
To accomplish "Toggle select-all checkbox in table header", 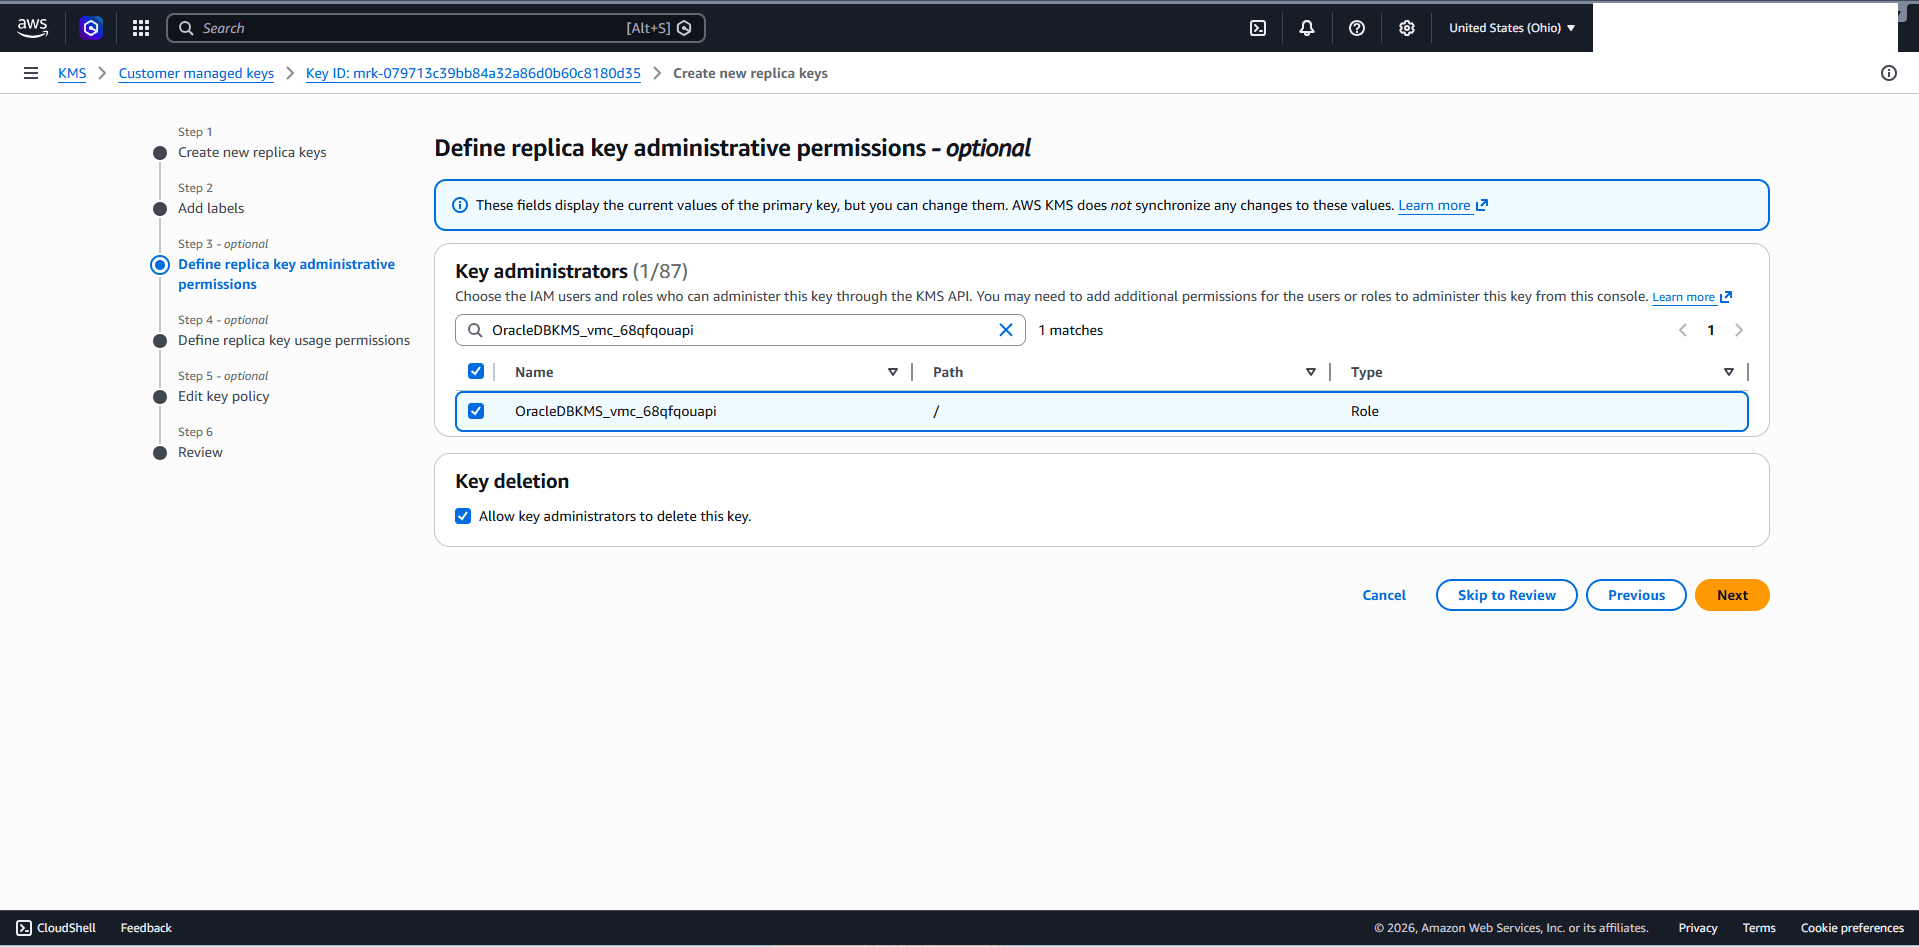I will pyautogui.click(x=476, y=371).
